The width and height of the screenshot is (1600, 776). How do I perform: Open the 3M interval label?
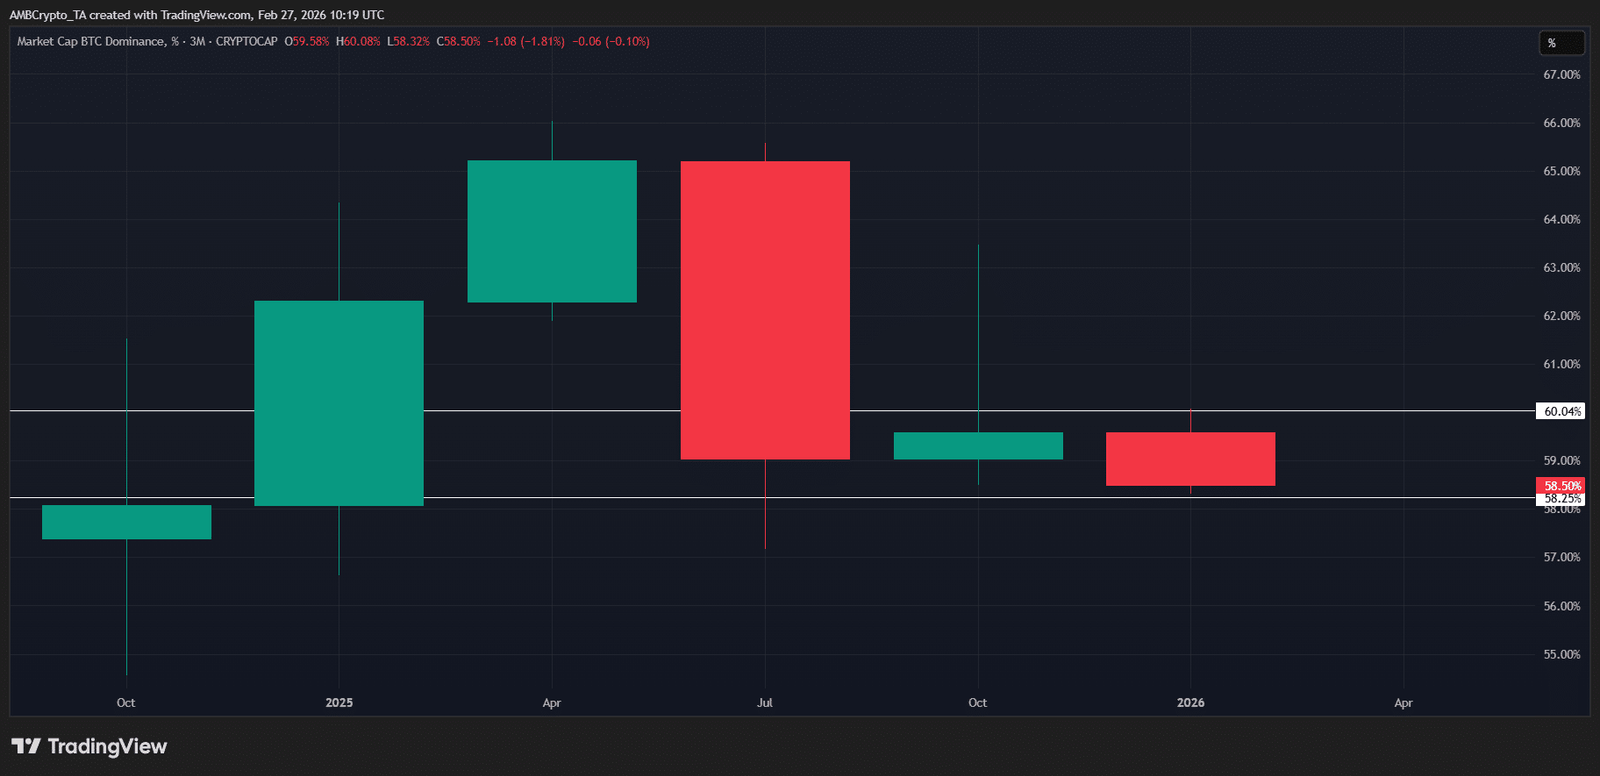click(x=197, y=42)
